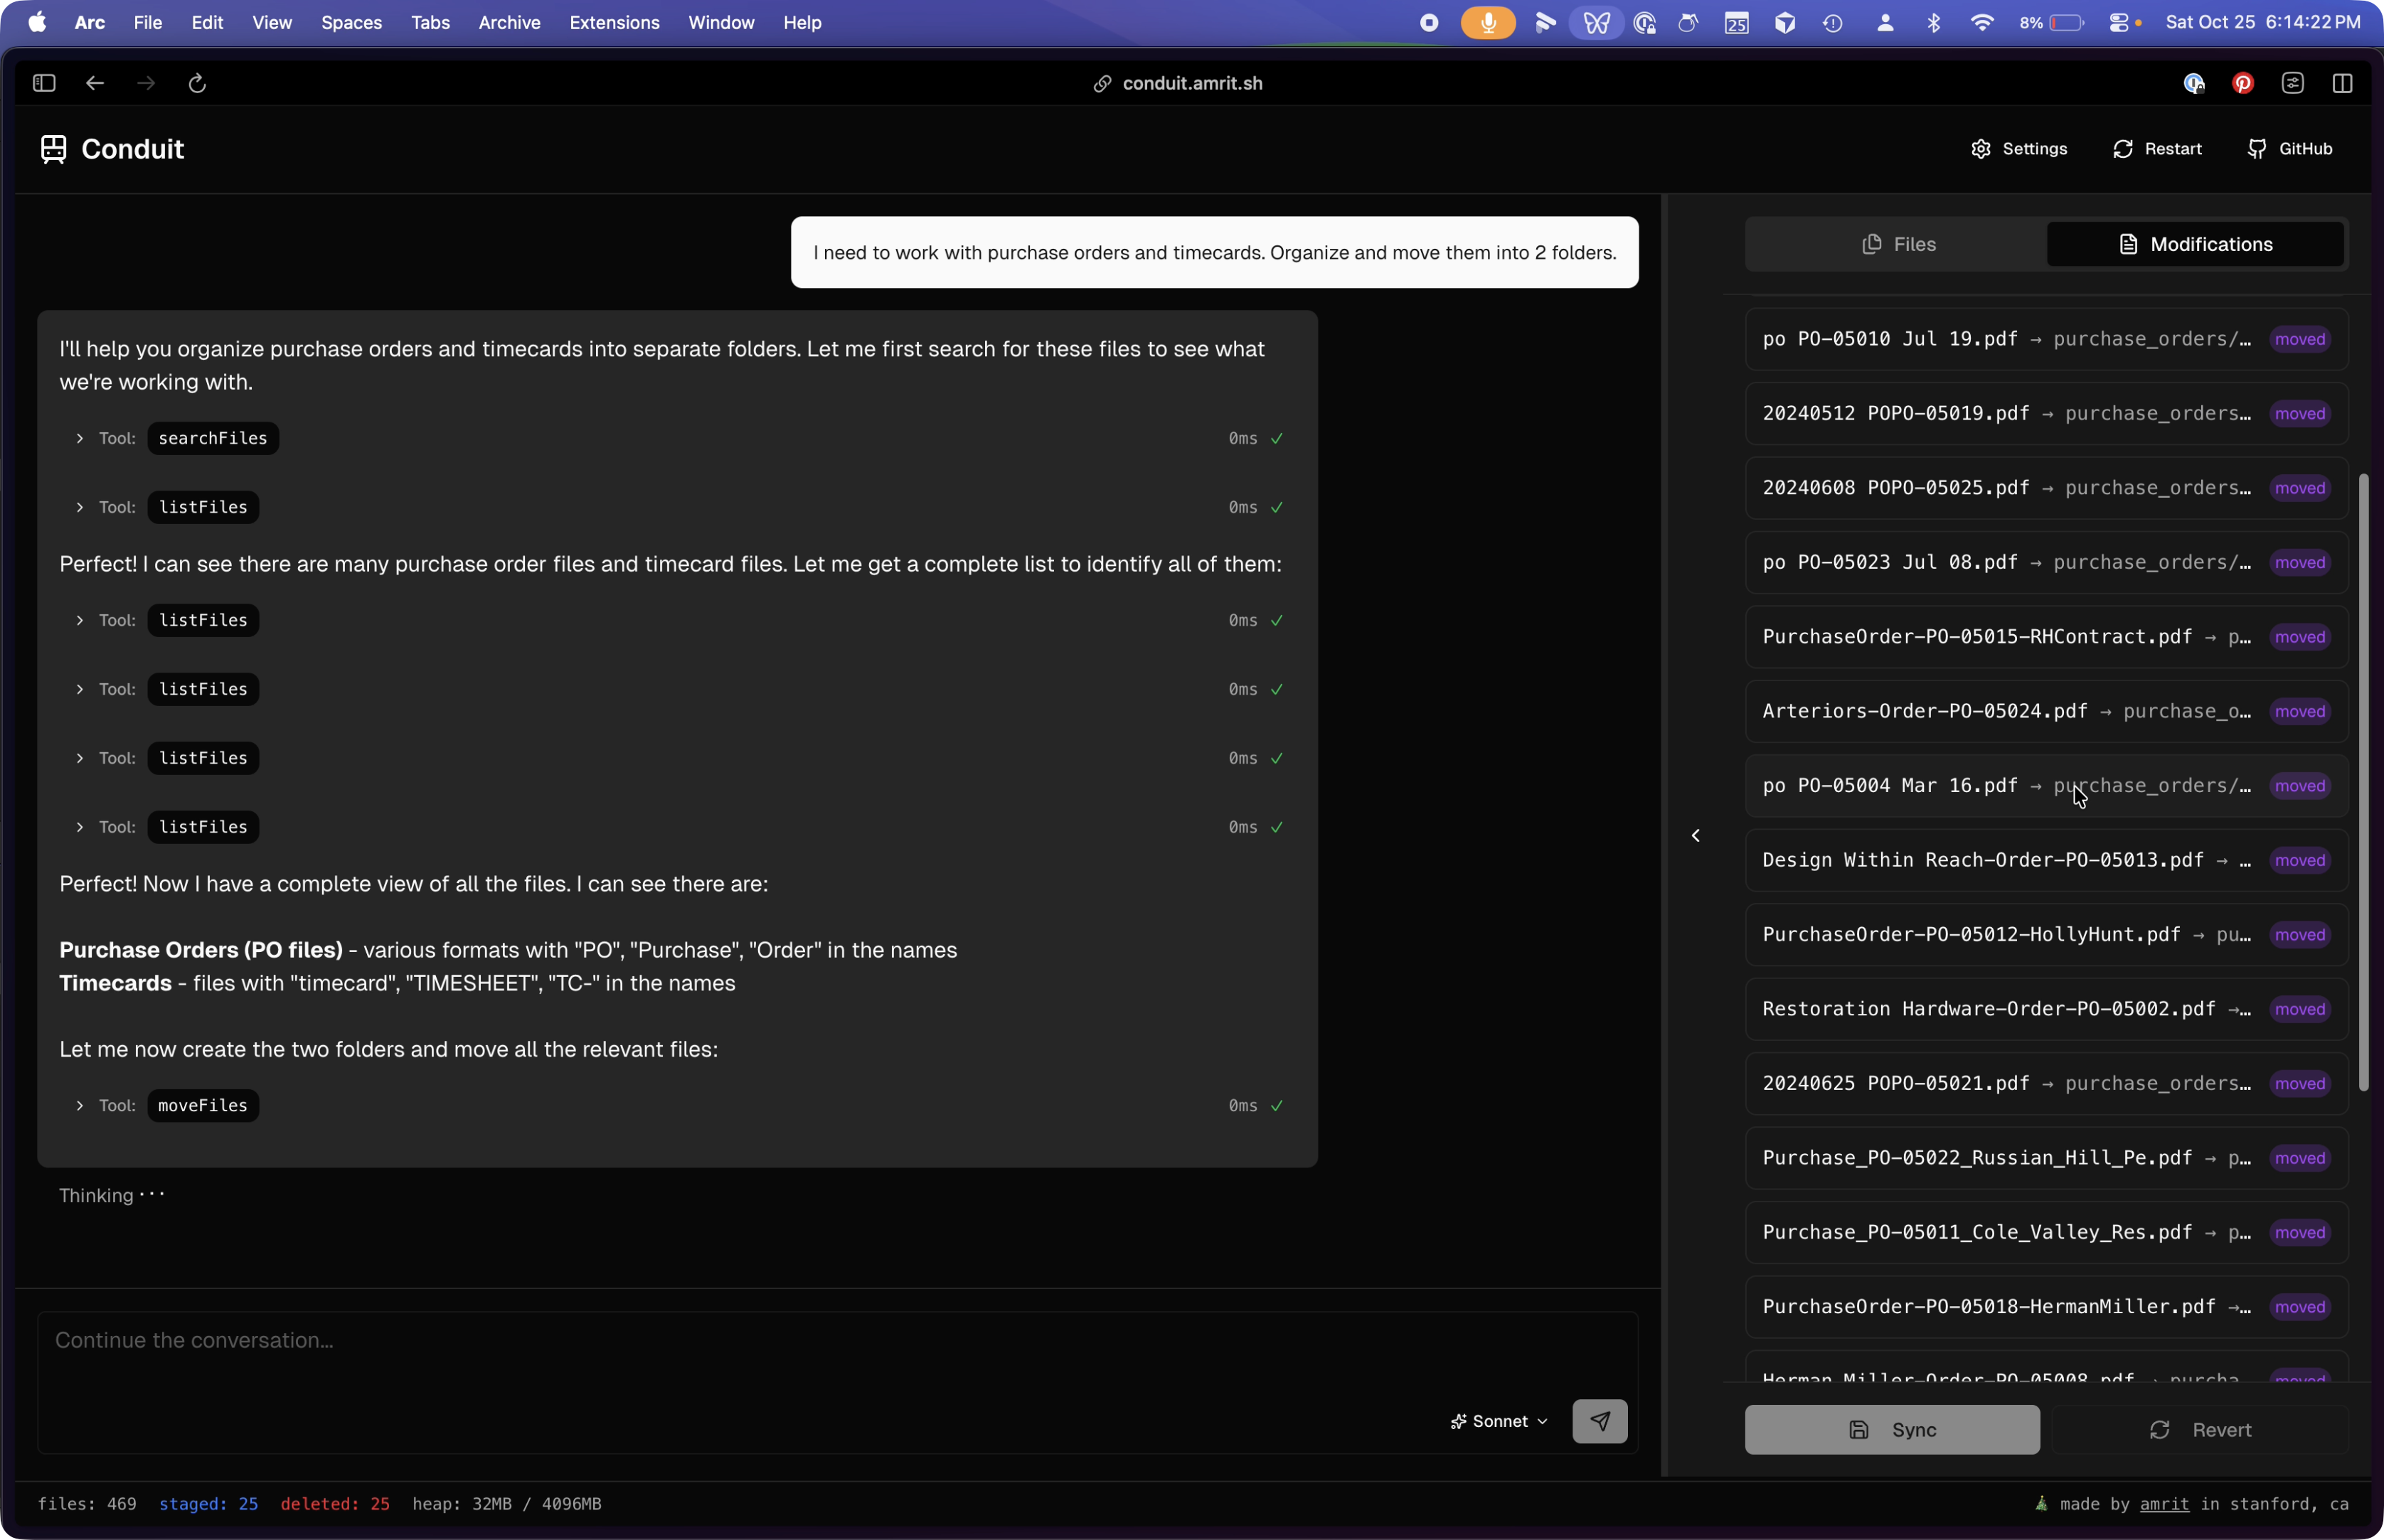Toggle the Arc sidebar icon
This screenshot has height=1540, width=2384.
click(44, 83)
